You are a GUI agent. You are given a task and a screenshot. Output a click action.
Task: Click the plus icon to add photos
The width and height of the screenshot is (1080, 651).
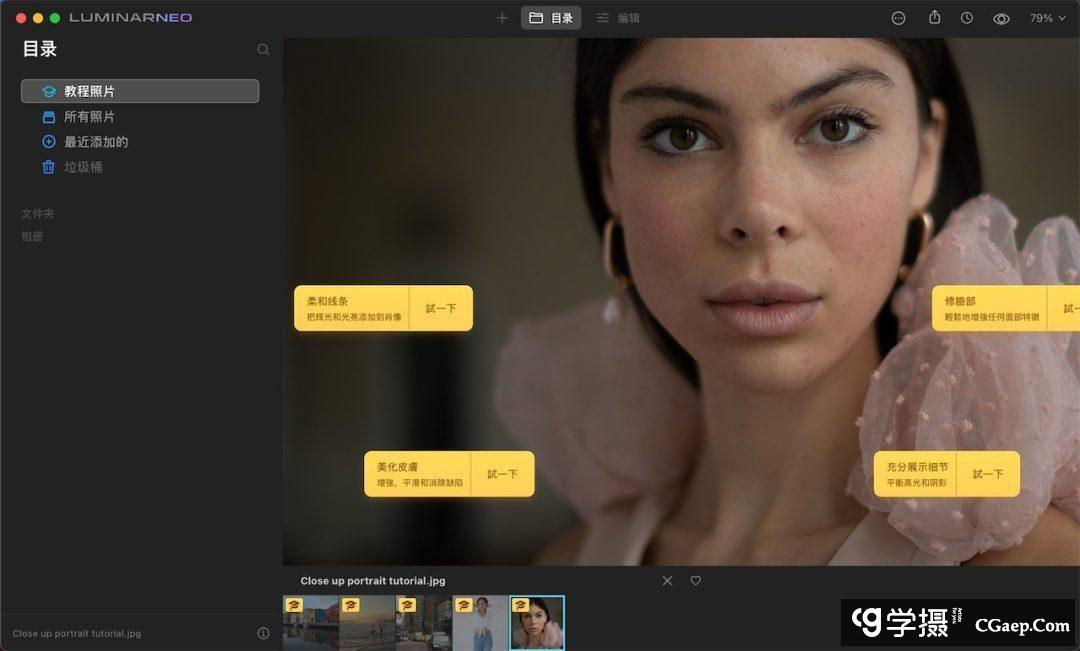pyautogui.click(x=502, y=18)
